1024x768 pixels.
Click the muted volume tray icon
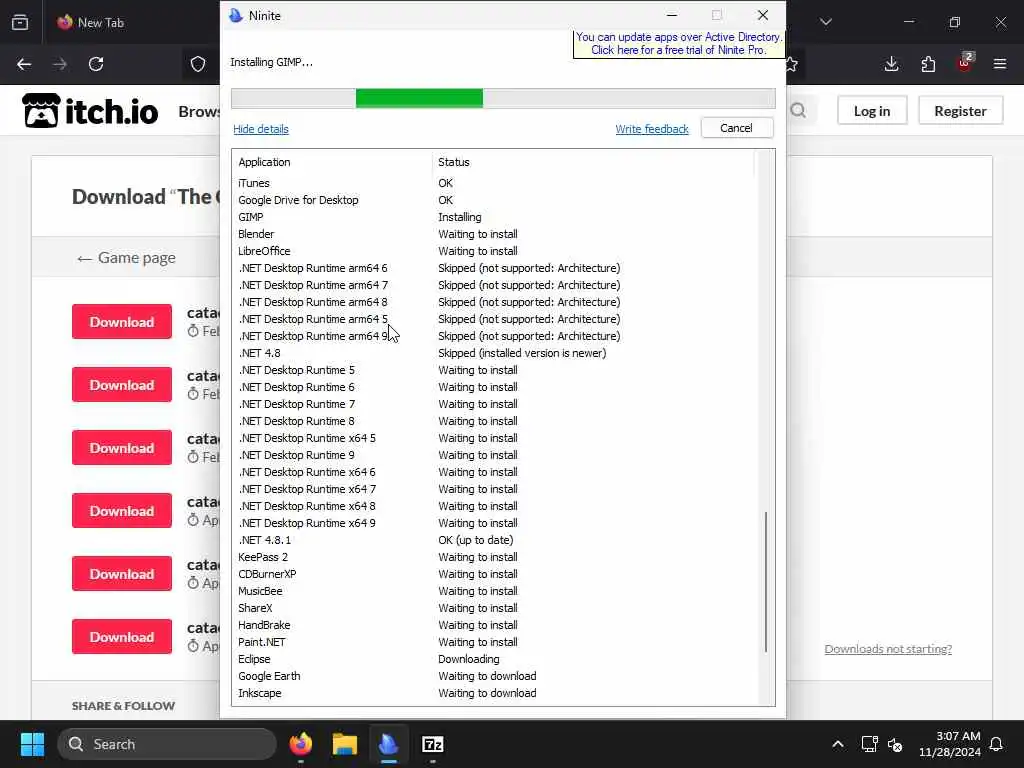895,744
